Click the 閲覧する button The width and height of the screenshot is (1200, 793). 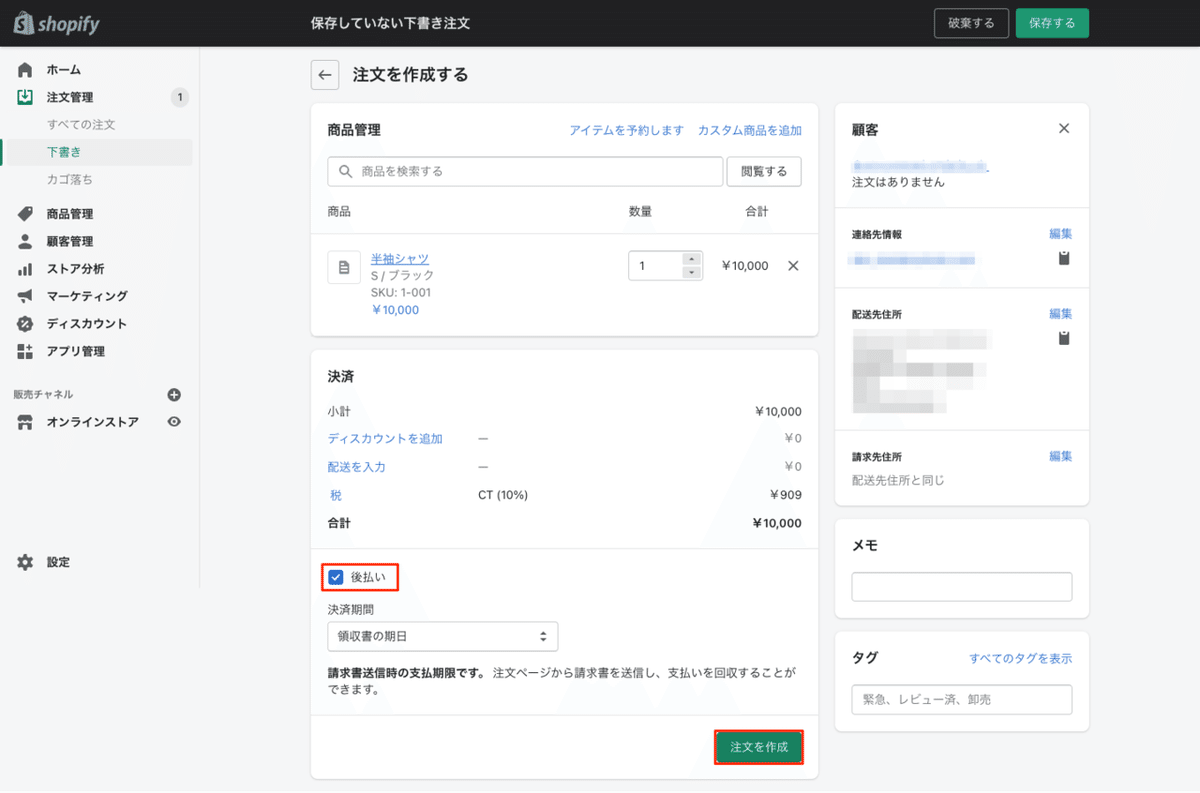tap(764, 171)
